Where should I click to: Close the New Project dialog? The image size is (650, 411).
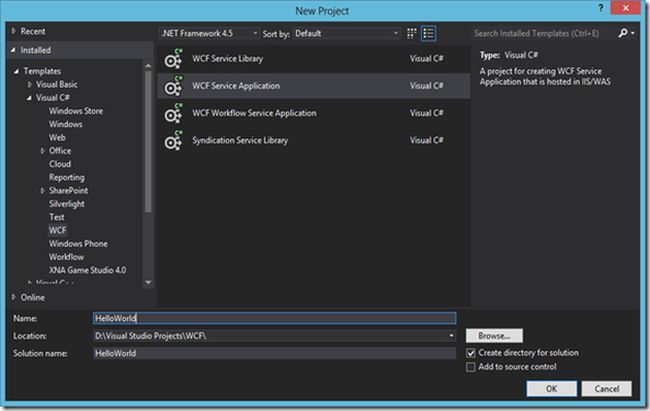click(626, 8)
